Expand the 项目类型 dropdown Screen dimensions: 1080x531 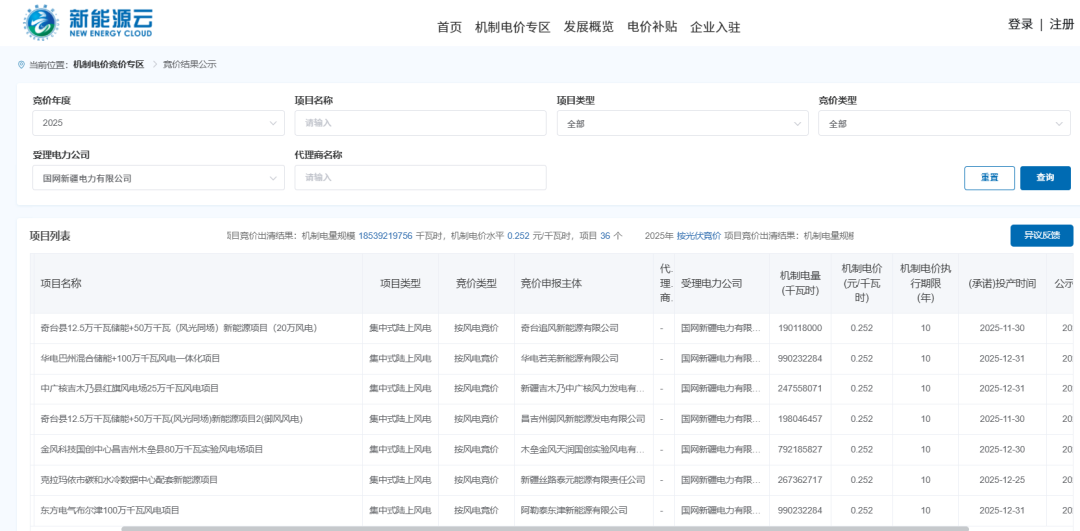pos(682,123)
